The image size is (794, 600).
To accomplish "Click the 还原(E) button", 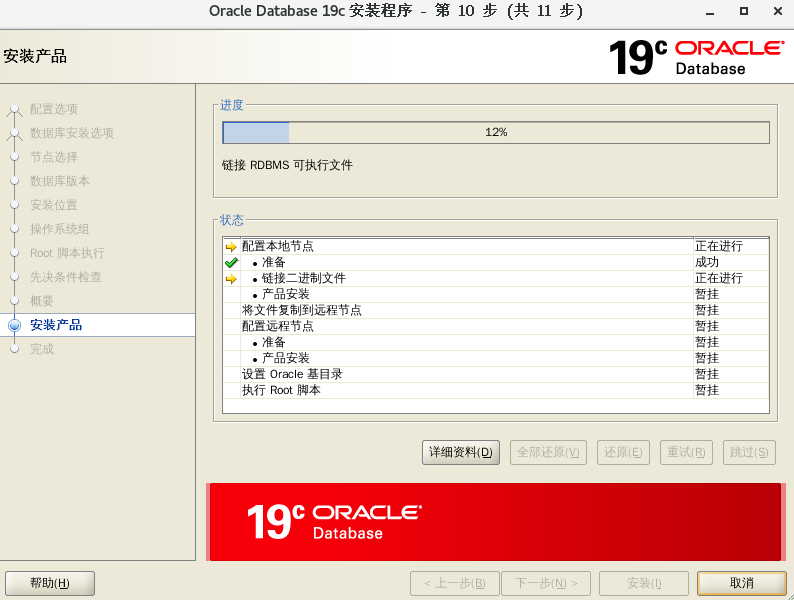I will click(x=623, y=452).
